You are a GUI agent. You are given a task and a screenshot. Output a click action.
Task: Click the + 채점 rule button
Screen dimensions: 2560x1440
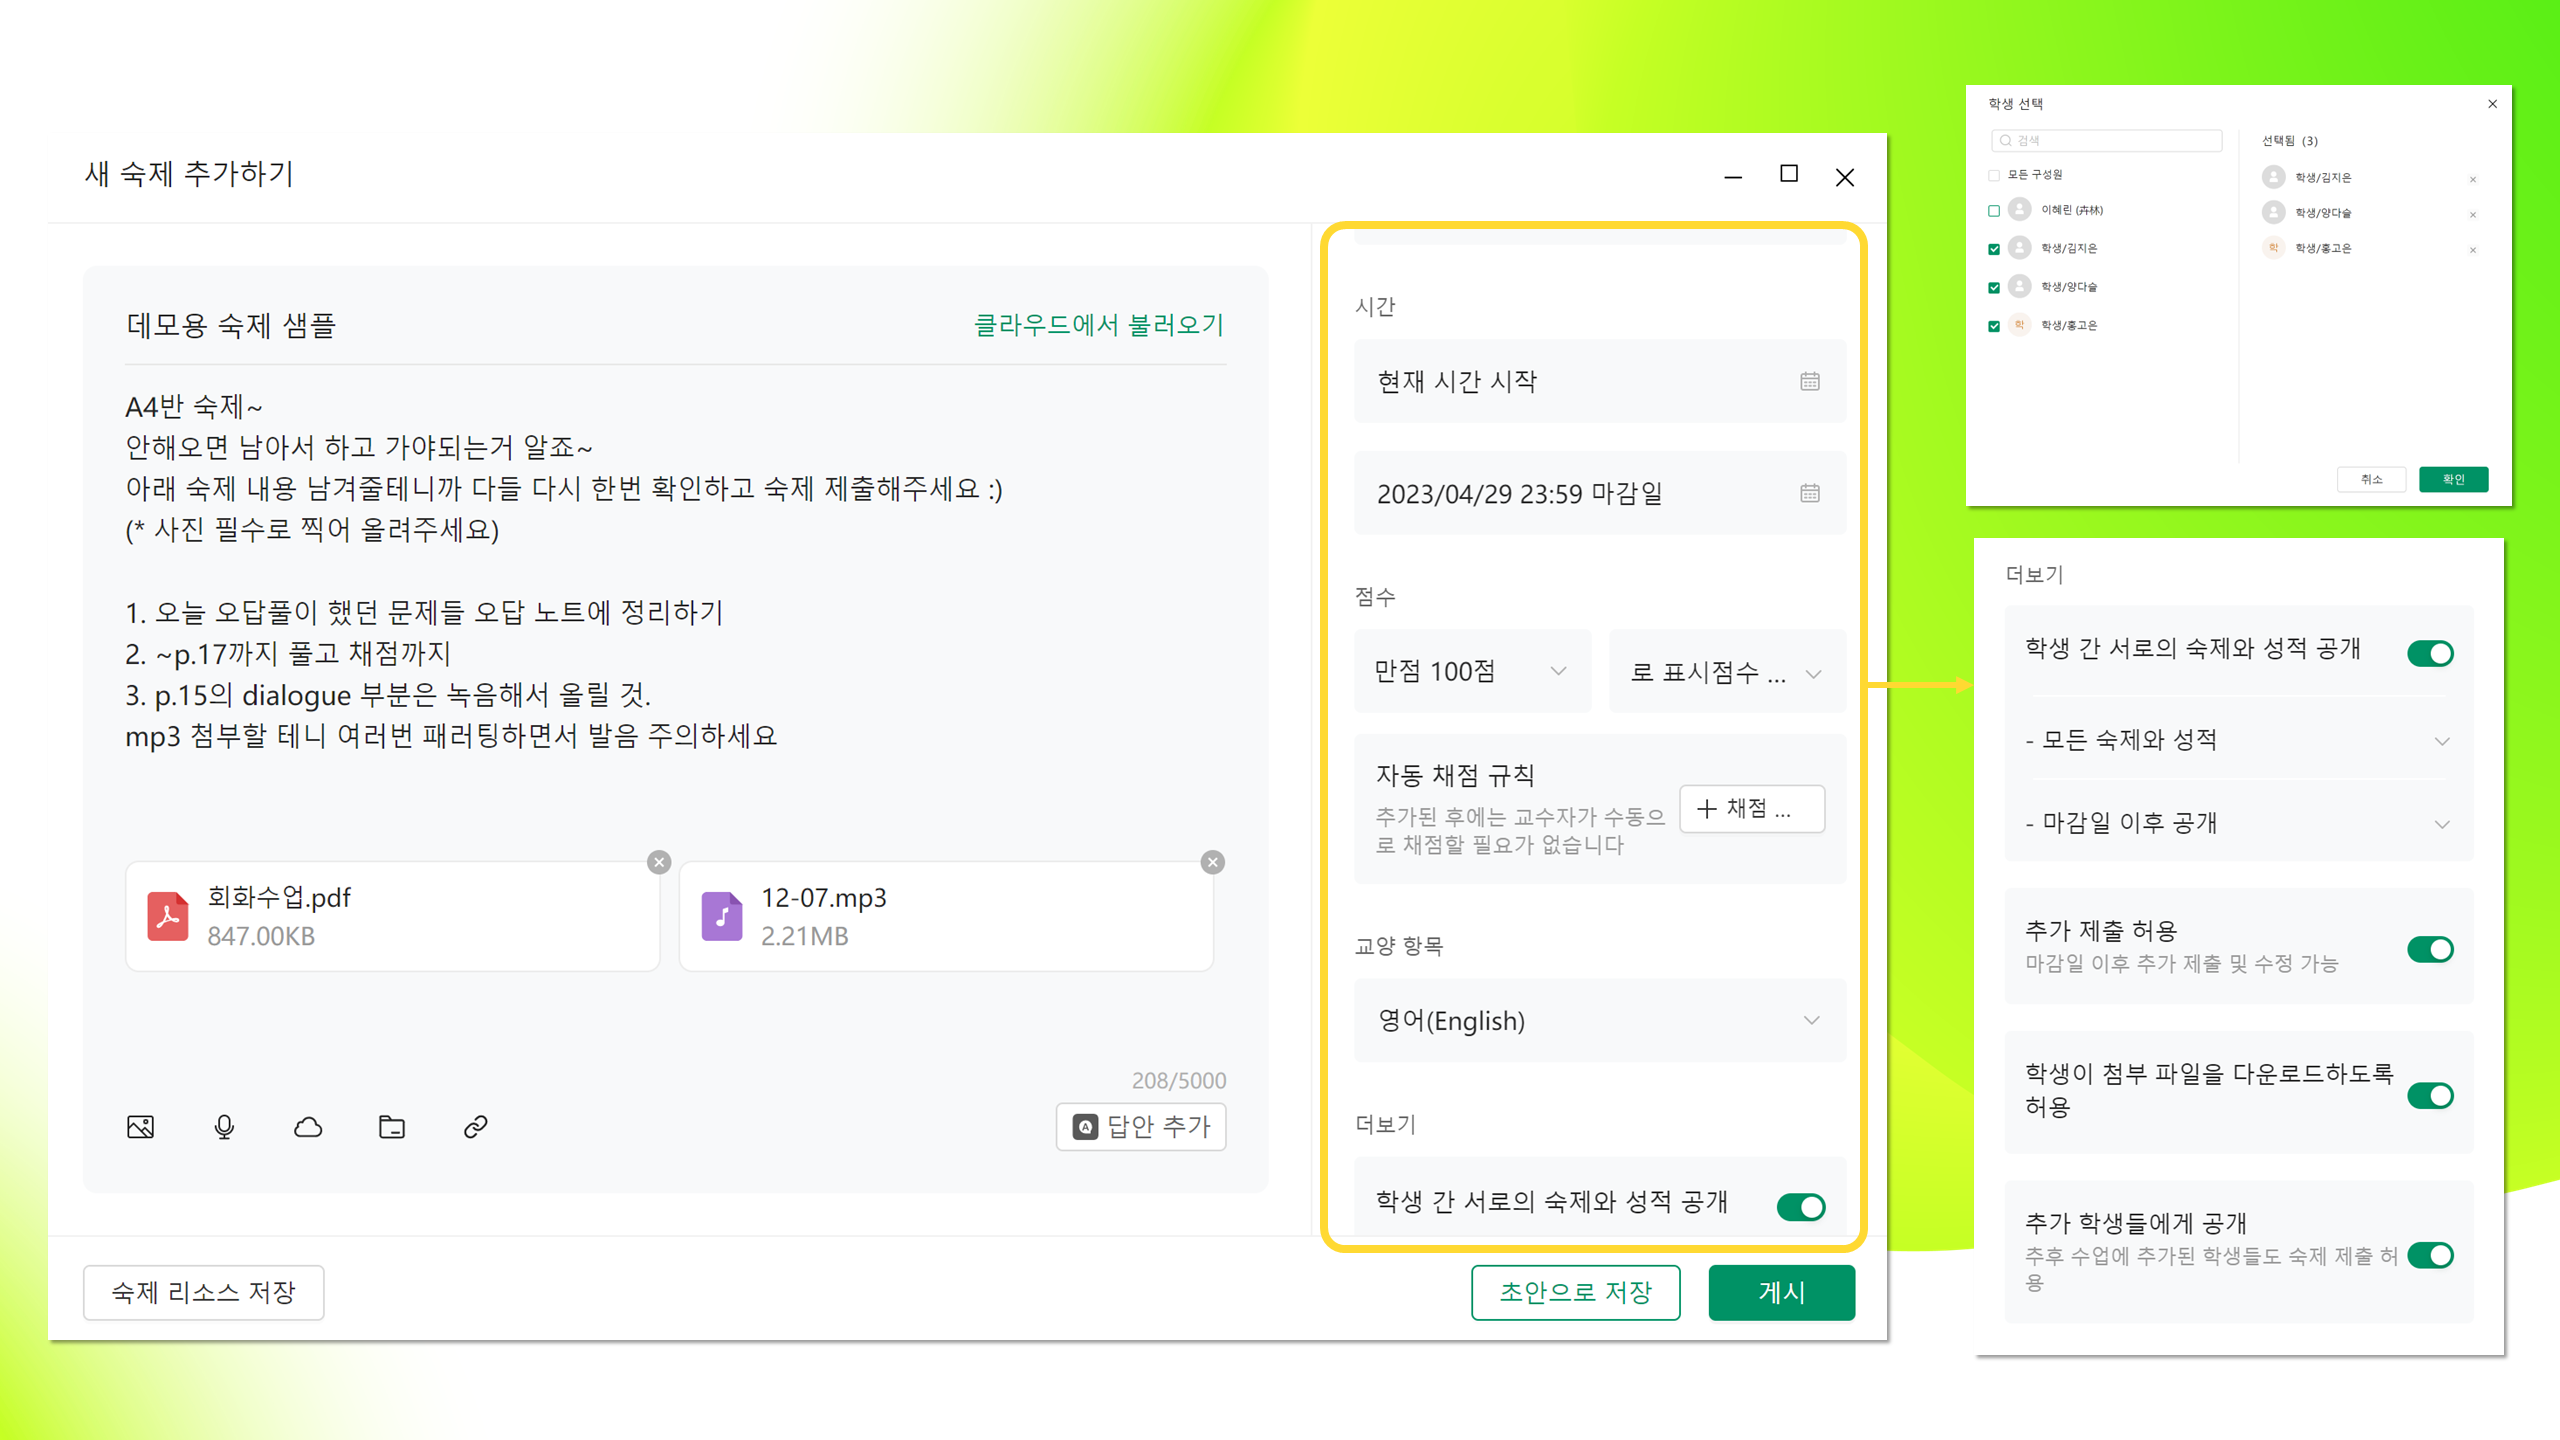(x=1752, y=809)
